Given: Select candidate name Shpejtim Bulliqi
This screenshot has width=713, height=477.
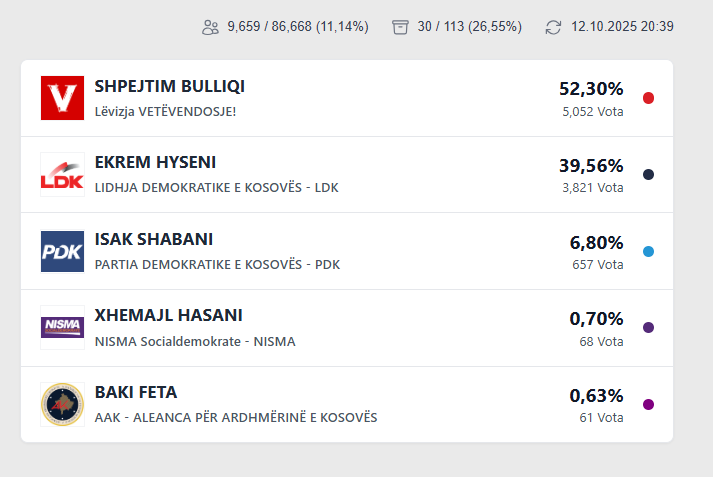Looking at the screenshot, I should (169, 87).
